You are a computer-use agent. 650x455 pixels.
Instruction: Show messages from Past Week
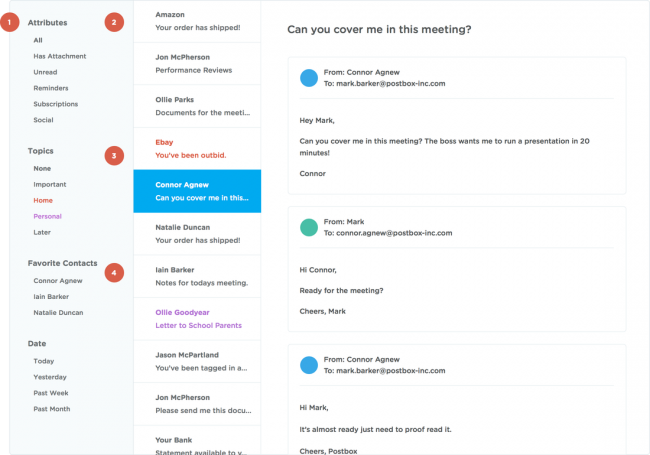tap(52, 393)
